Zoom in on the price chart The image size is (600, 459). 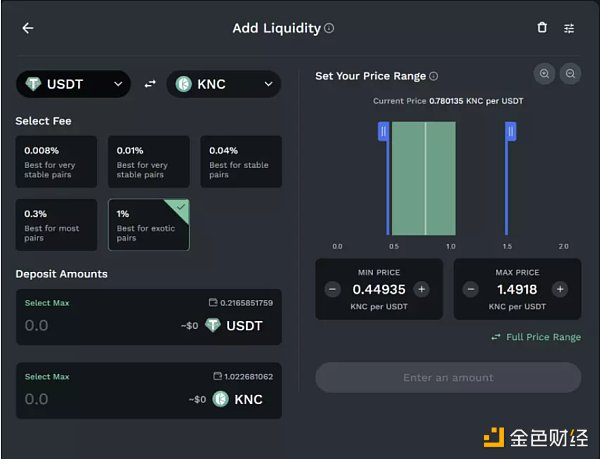click(544, 73)
